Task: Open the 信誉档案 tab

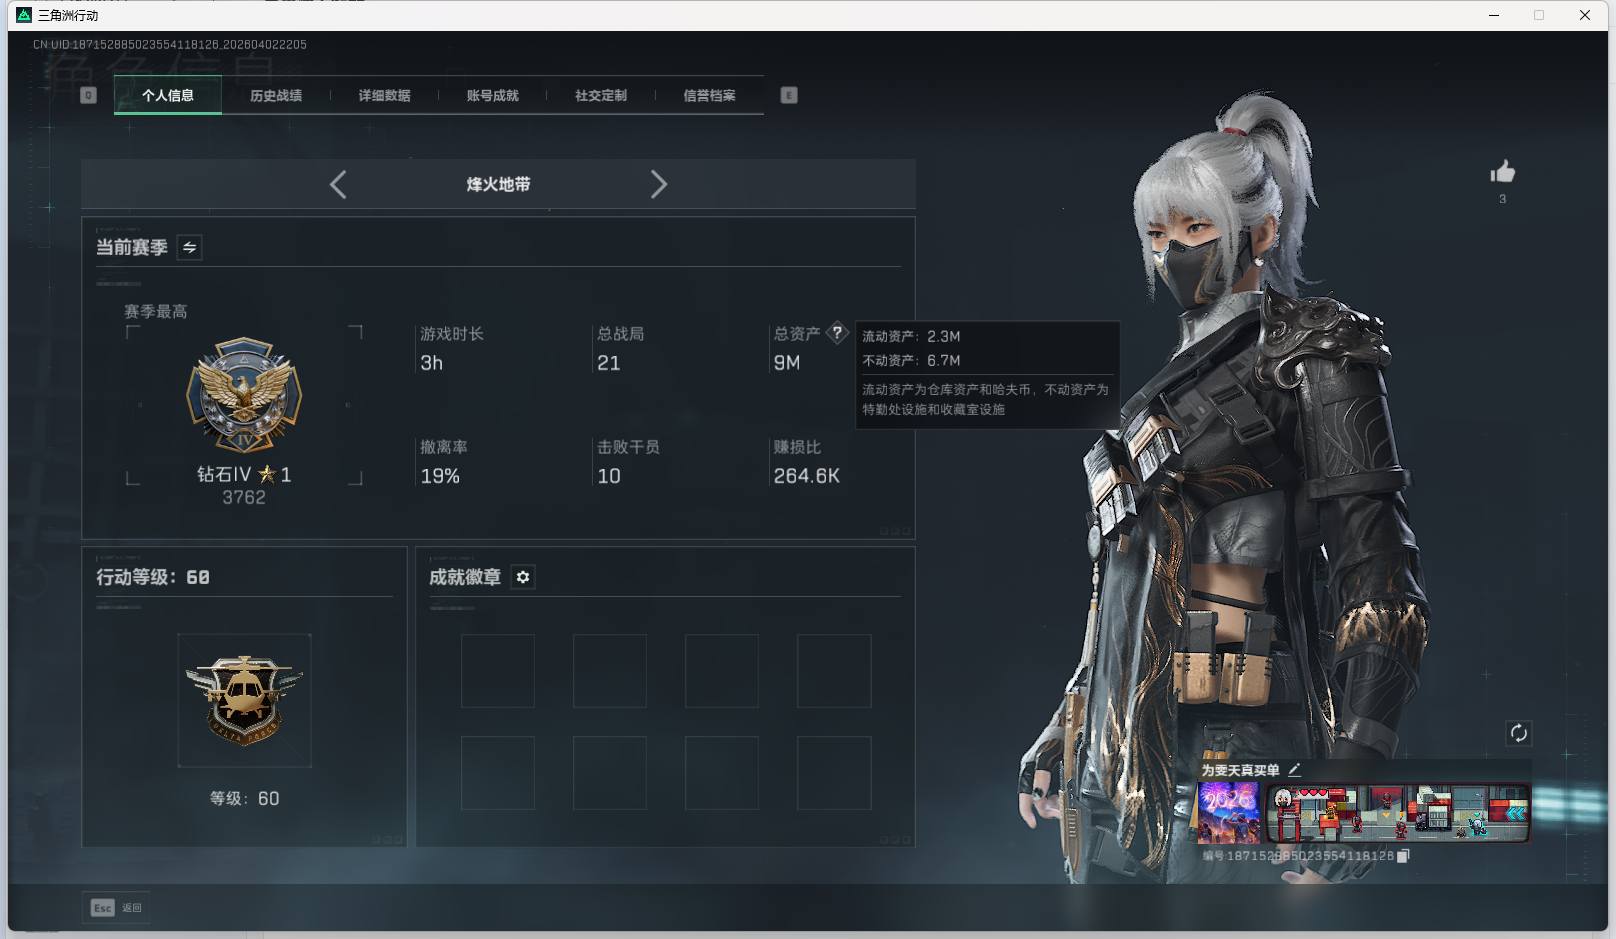Action: (709, 95)
